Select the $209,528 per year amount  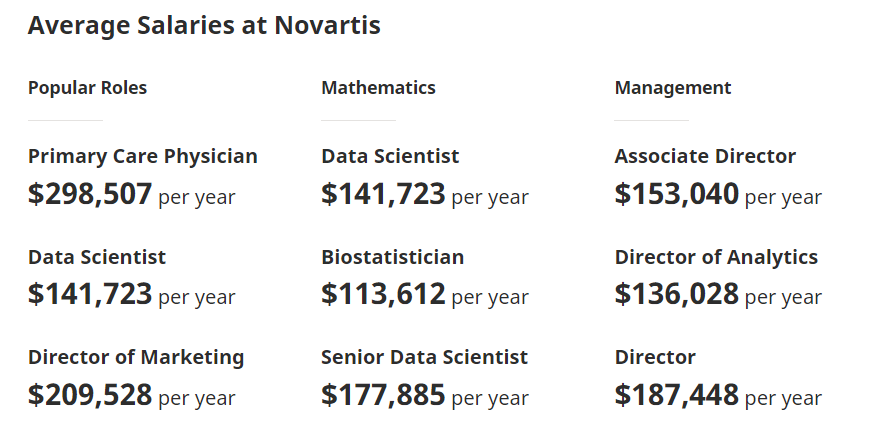(x=90, y=395)
